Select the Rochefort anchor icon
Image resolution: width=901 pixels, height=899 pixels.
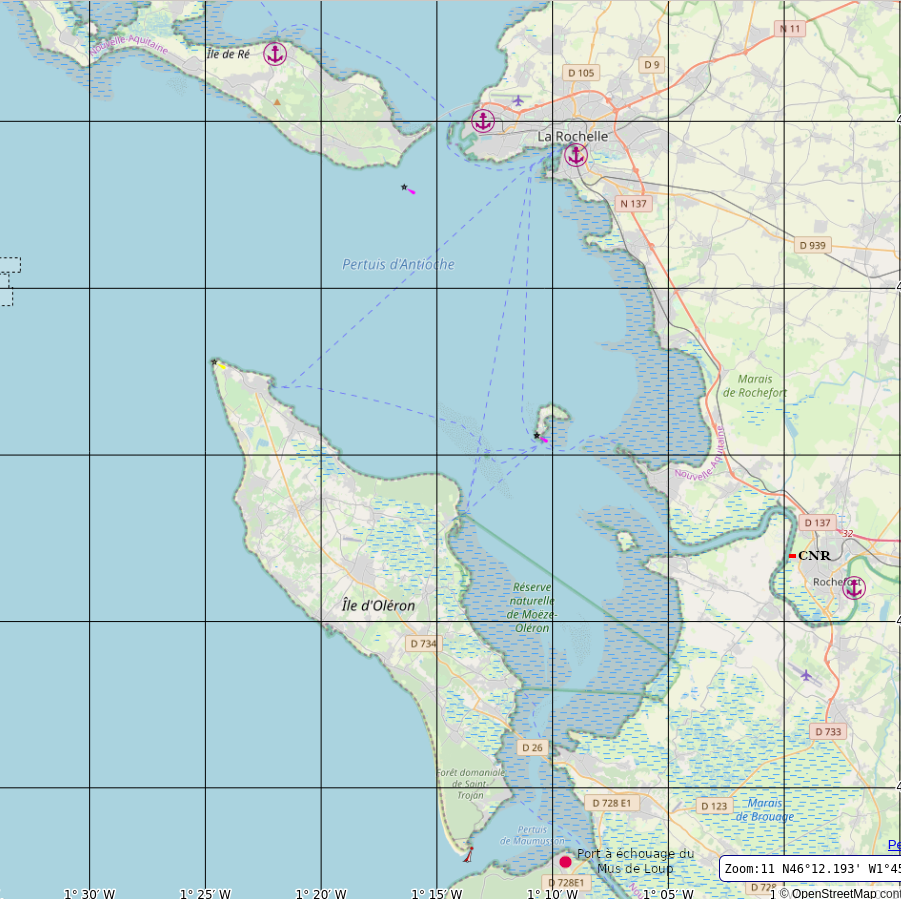[x=853, y=588]
